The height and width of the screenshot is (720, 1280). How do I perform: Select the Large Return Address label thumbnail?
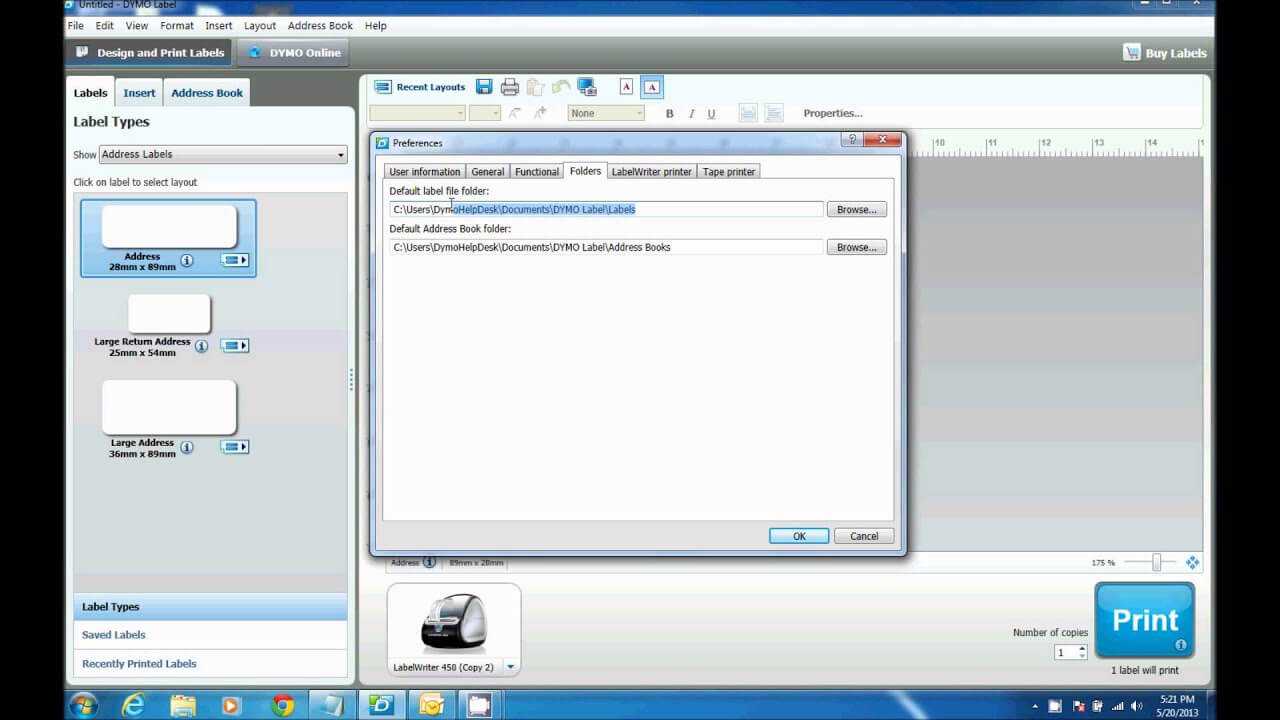pos(169,314)
